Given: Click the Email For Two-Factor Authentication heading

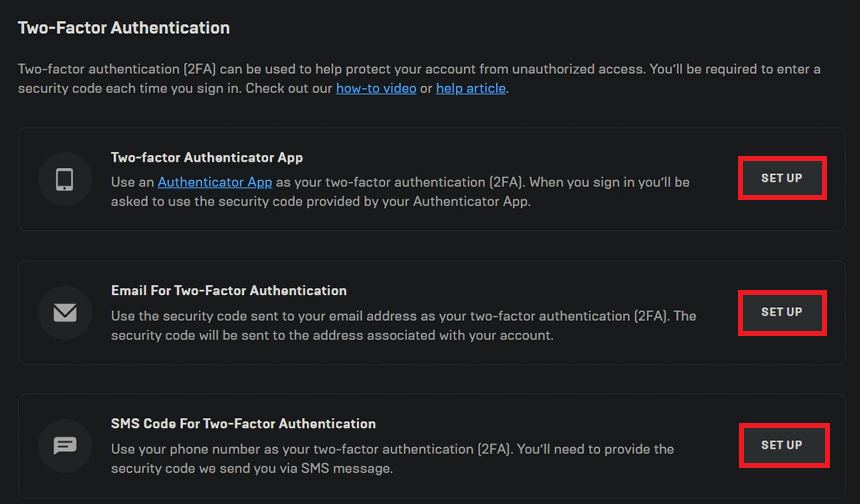Looking at the screenshot, I should [x=229, y=290].
